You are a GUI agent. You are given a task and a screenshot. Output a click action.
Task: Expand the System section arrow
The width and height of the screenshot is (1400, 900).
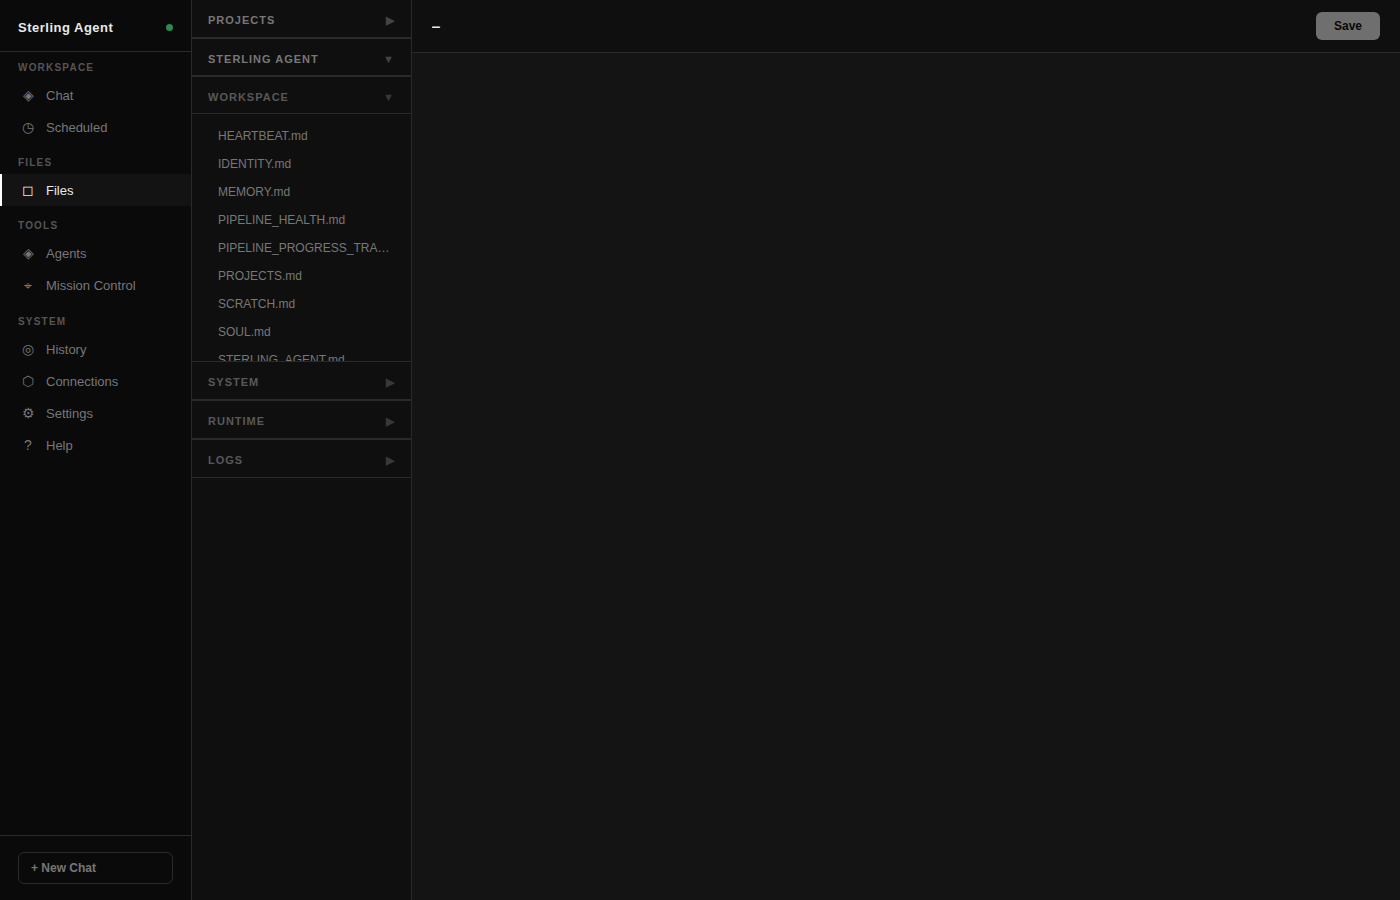[390, 383]
